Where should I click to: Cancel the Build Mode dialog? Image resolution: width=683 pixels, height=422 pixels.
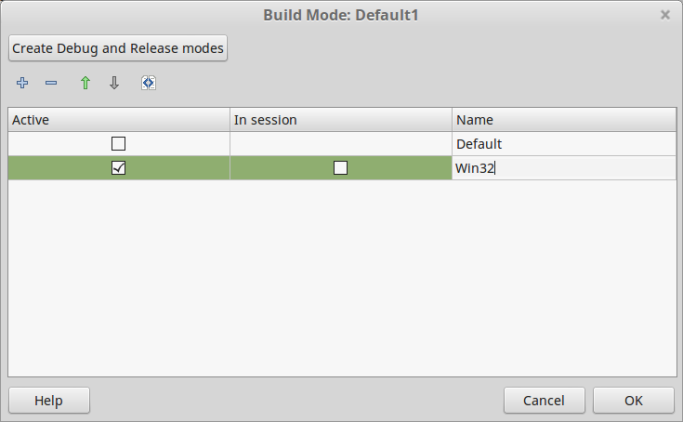click(x=544, y=400)
